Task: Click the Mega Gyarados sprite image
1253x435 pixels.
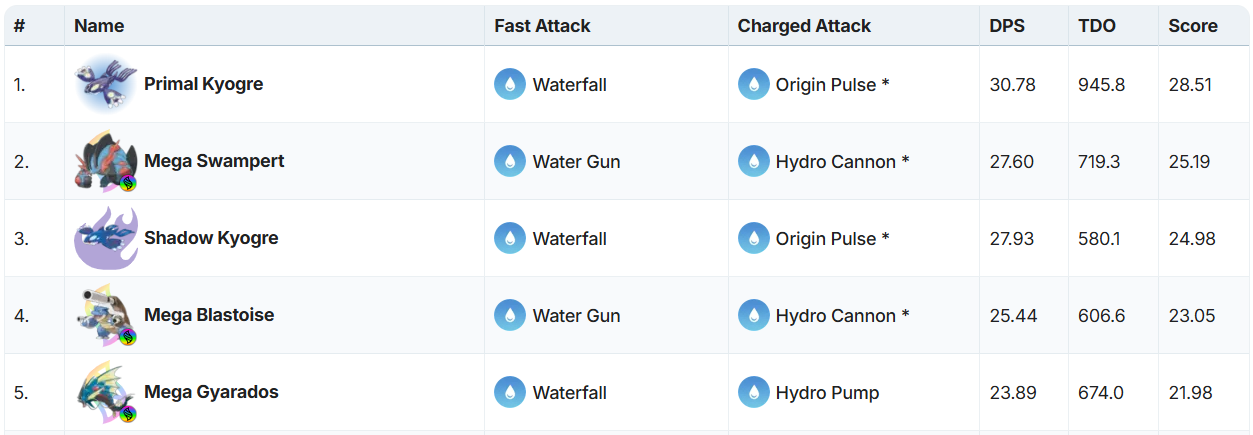Action: [x=106, y=392]
